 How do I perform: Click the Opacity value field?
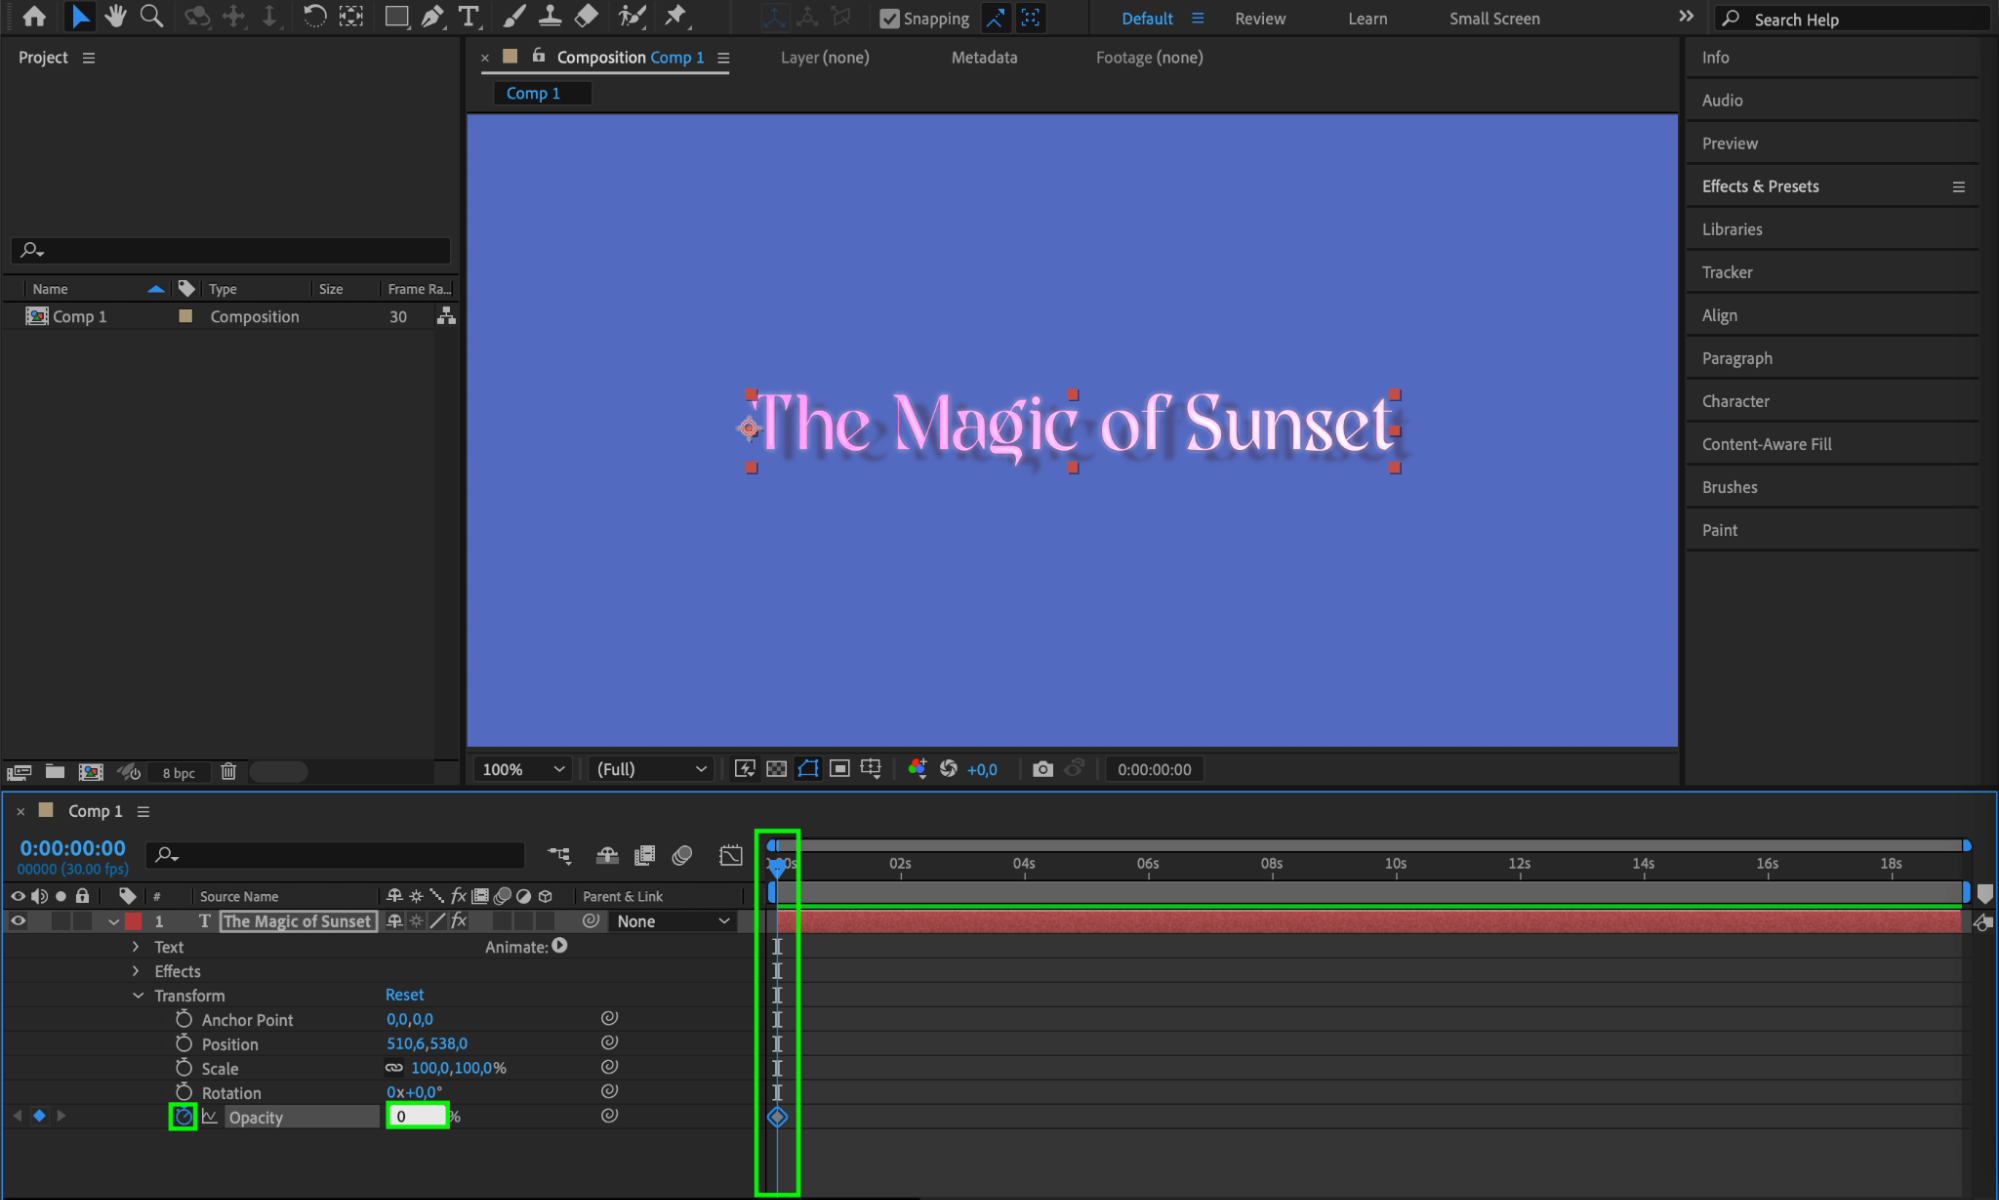(x=417, y=1116)
